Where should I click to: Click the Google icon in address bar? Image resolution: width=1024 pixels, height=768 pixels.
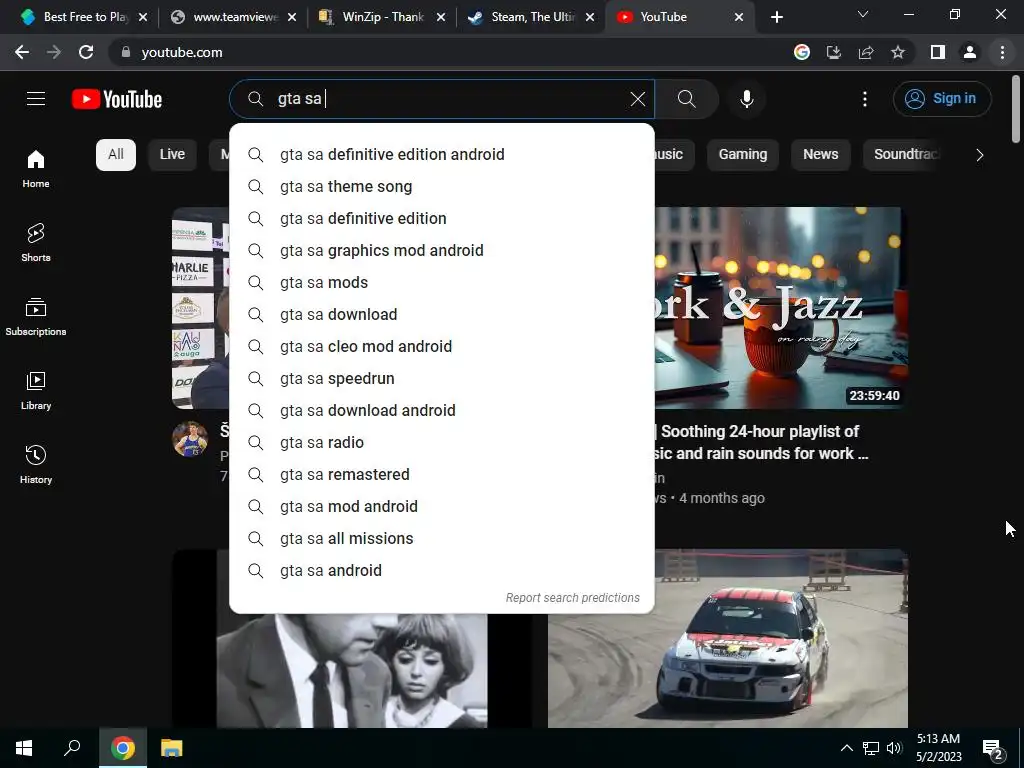coord(802,52)
